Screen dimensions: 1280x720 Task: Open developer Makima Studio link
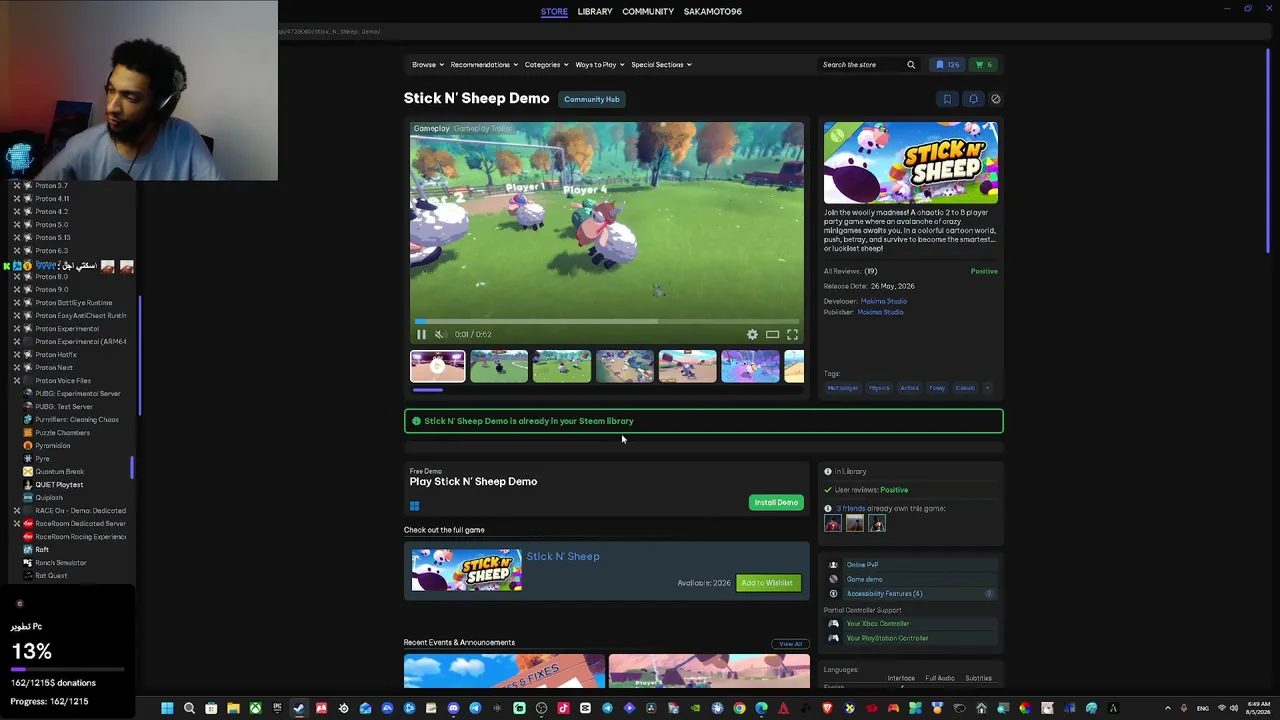pyautogui.click(x=884, y=301)
